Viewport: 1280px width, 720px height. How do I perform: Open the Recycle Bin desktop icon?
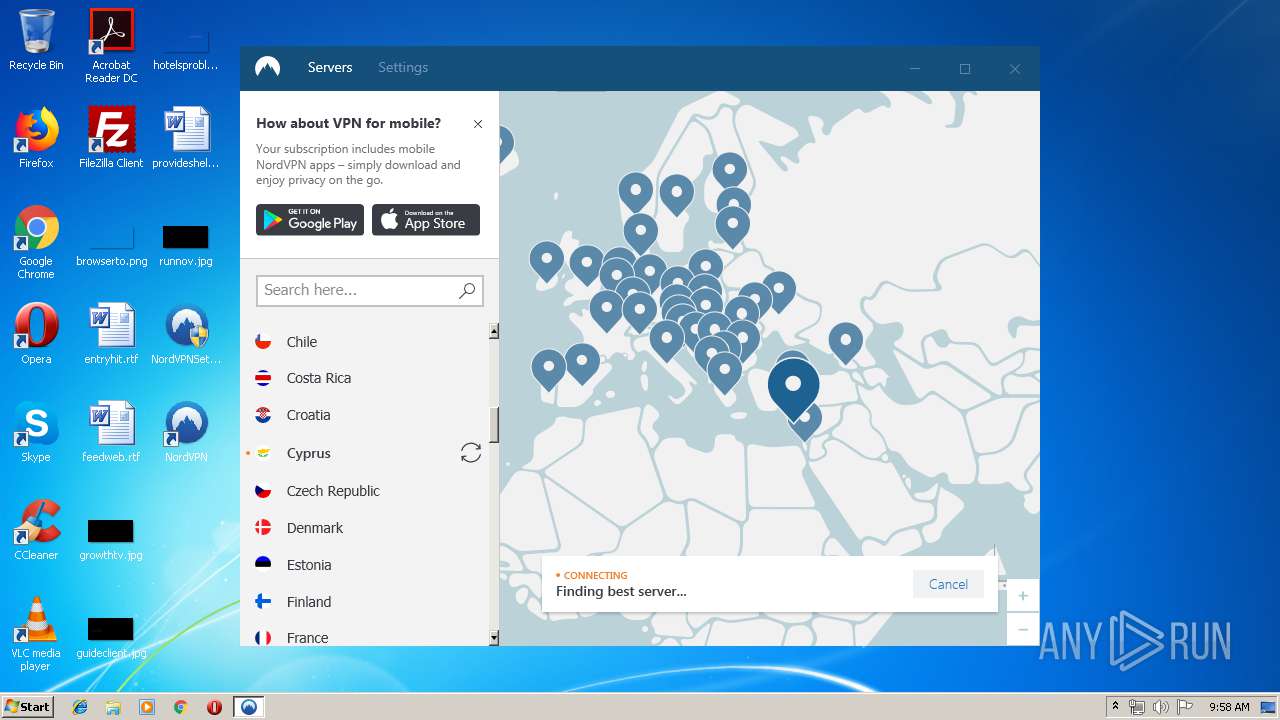click(36, 40)
